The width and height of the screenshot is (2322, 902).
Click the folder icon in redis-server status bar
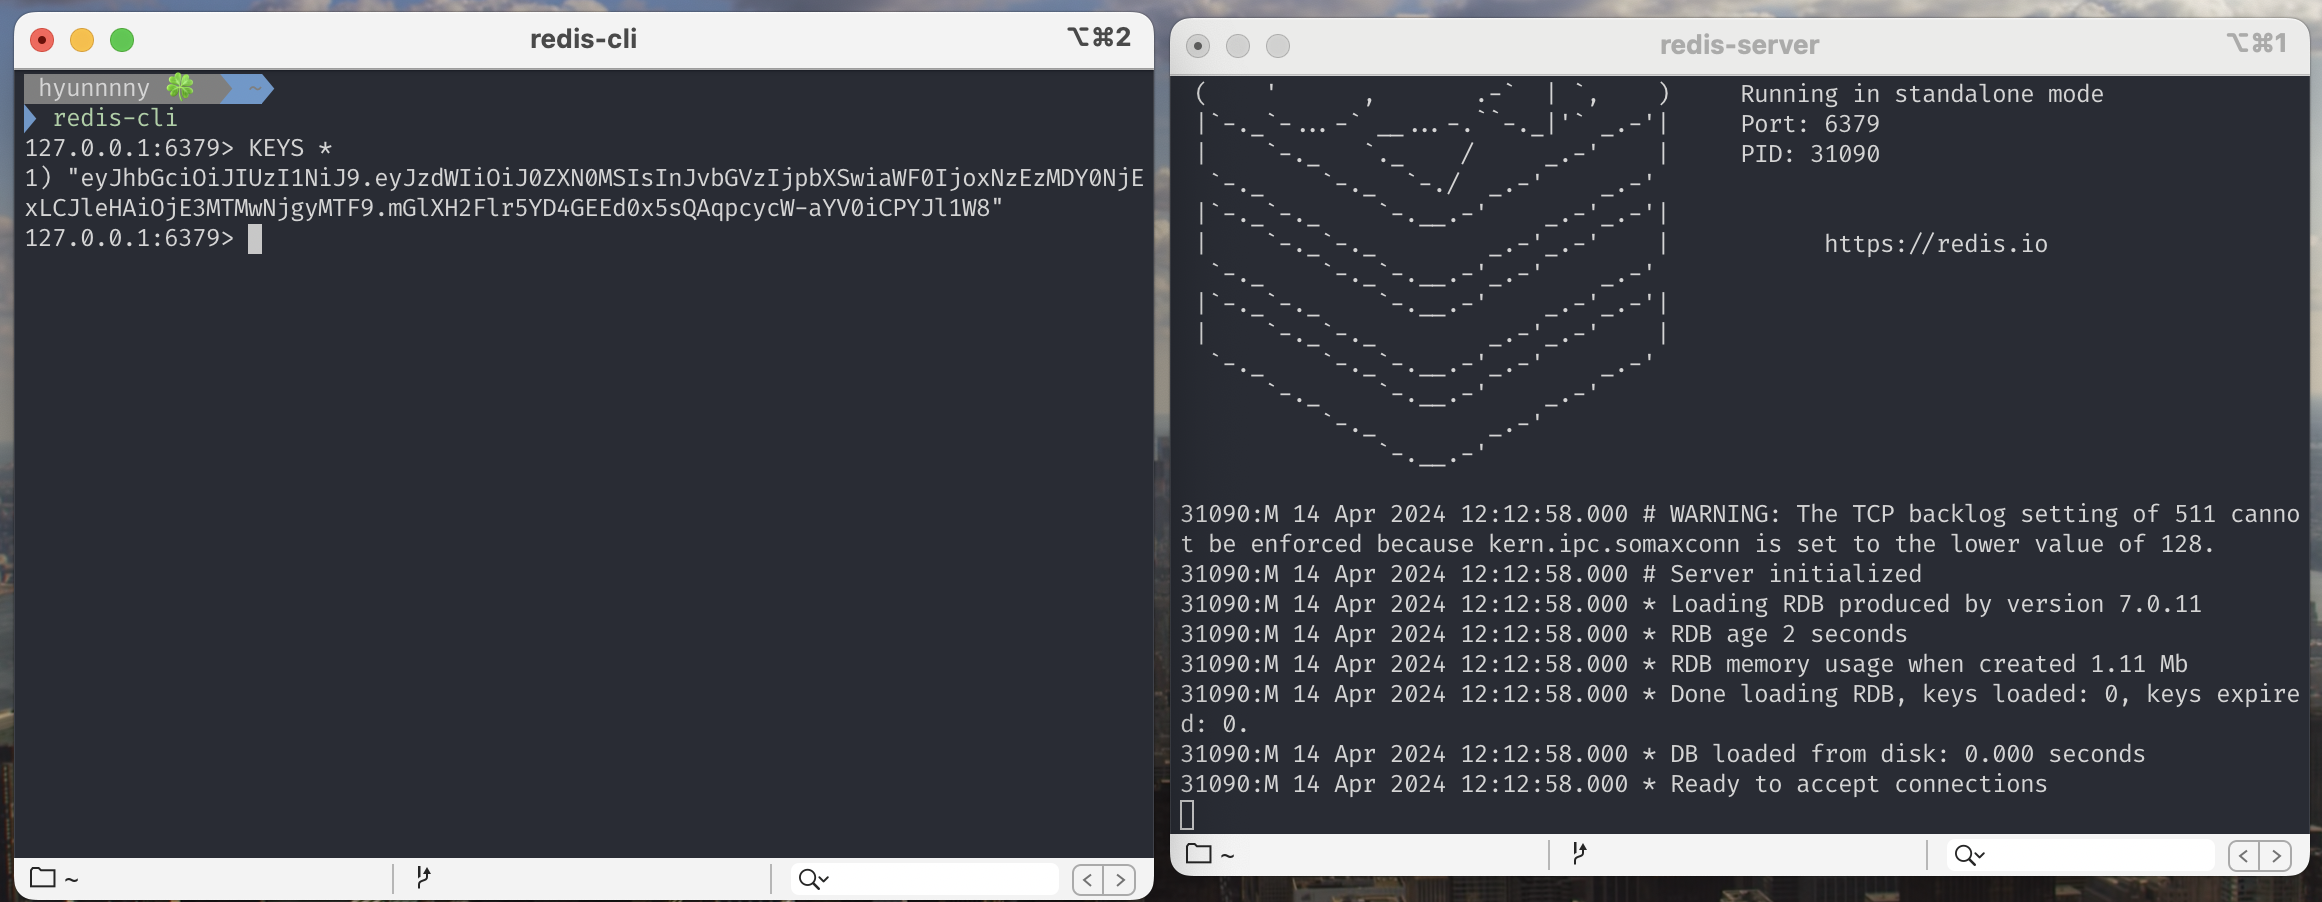[x=1198, y=854]
